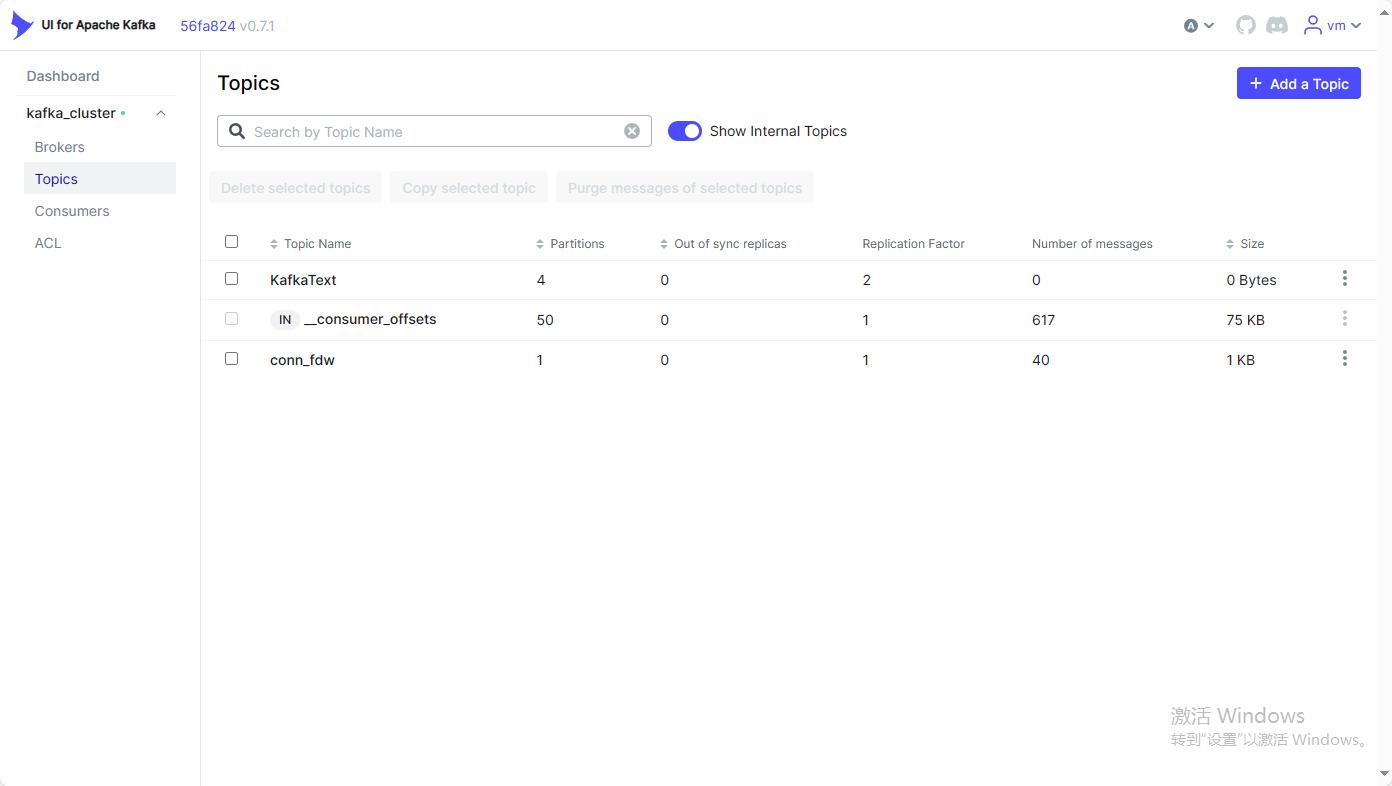The image size is (1392, 786).
Task: Clear the topic search with X icon
Action: (632, 131)
